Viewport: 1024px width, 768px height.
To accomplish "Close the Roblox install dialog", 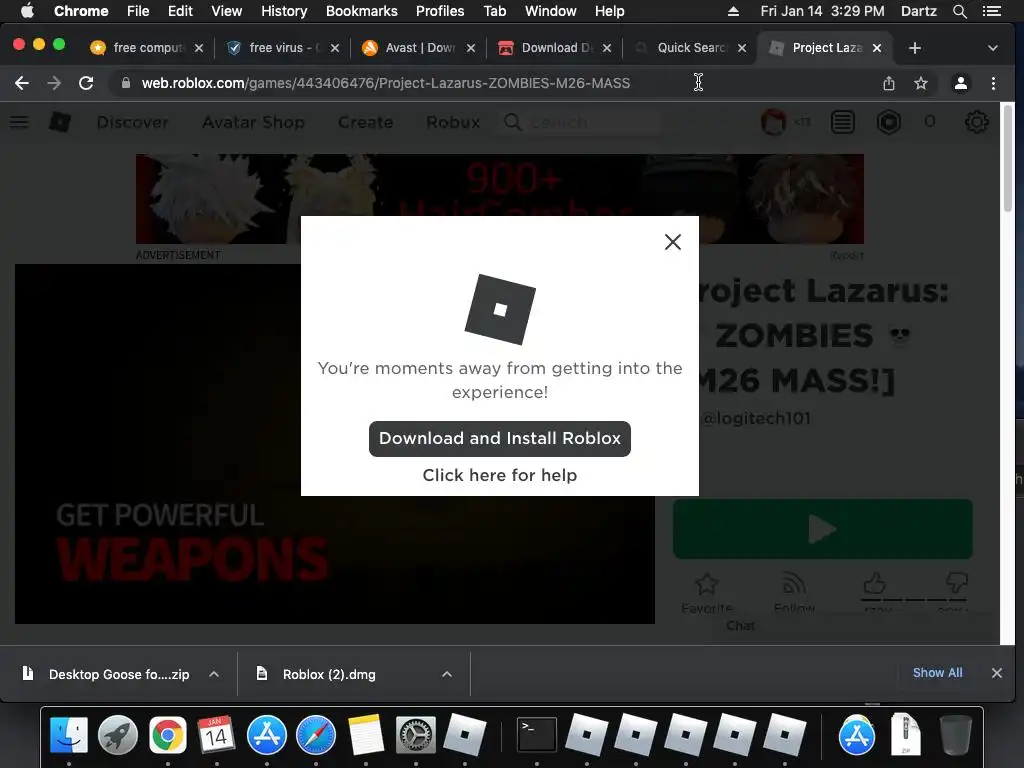I will click(x=673, y=242).
